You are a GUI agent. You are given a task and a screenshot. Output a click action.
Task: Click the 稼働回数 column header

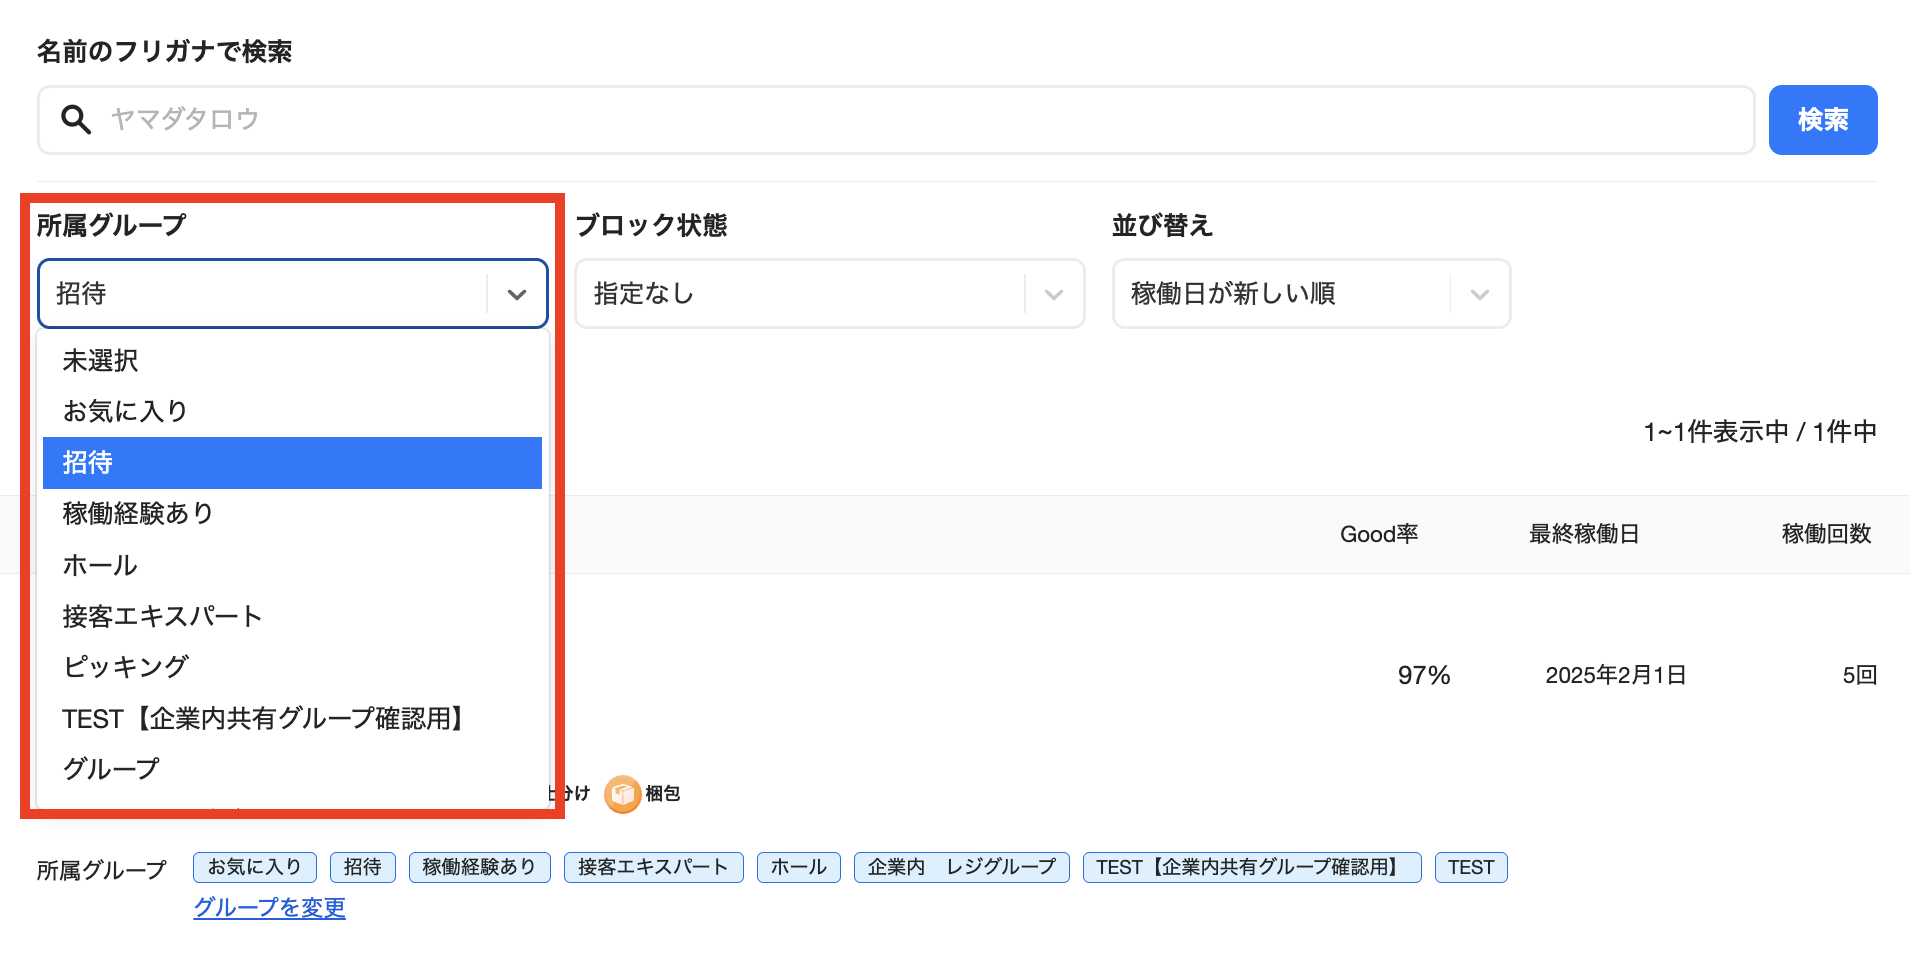(x=1826, y=534)
